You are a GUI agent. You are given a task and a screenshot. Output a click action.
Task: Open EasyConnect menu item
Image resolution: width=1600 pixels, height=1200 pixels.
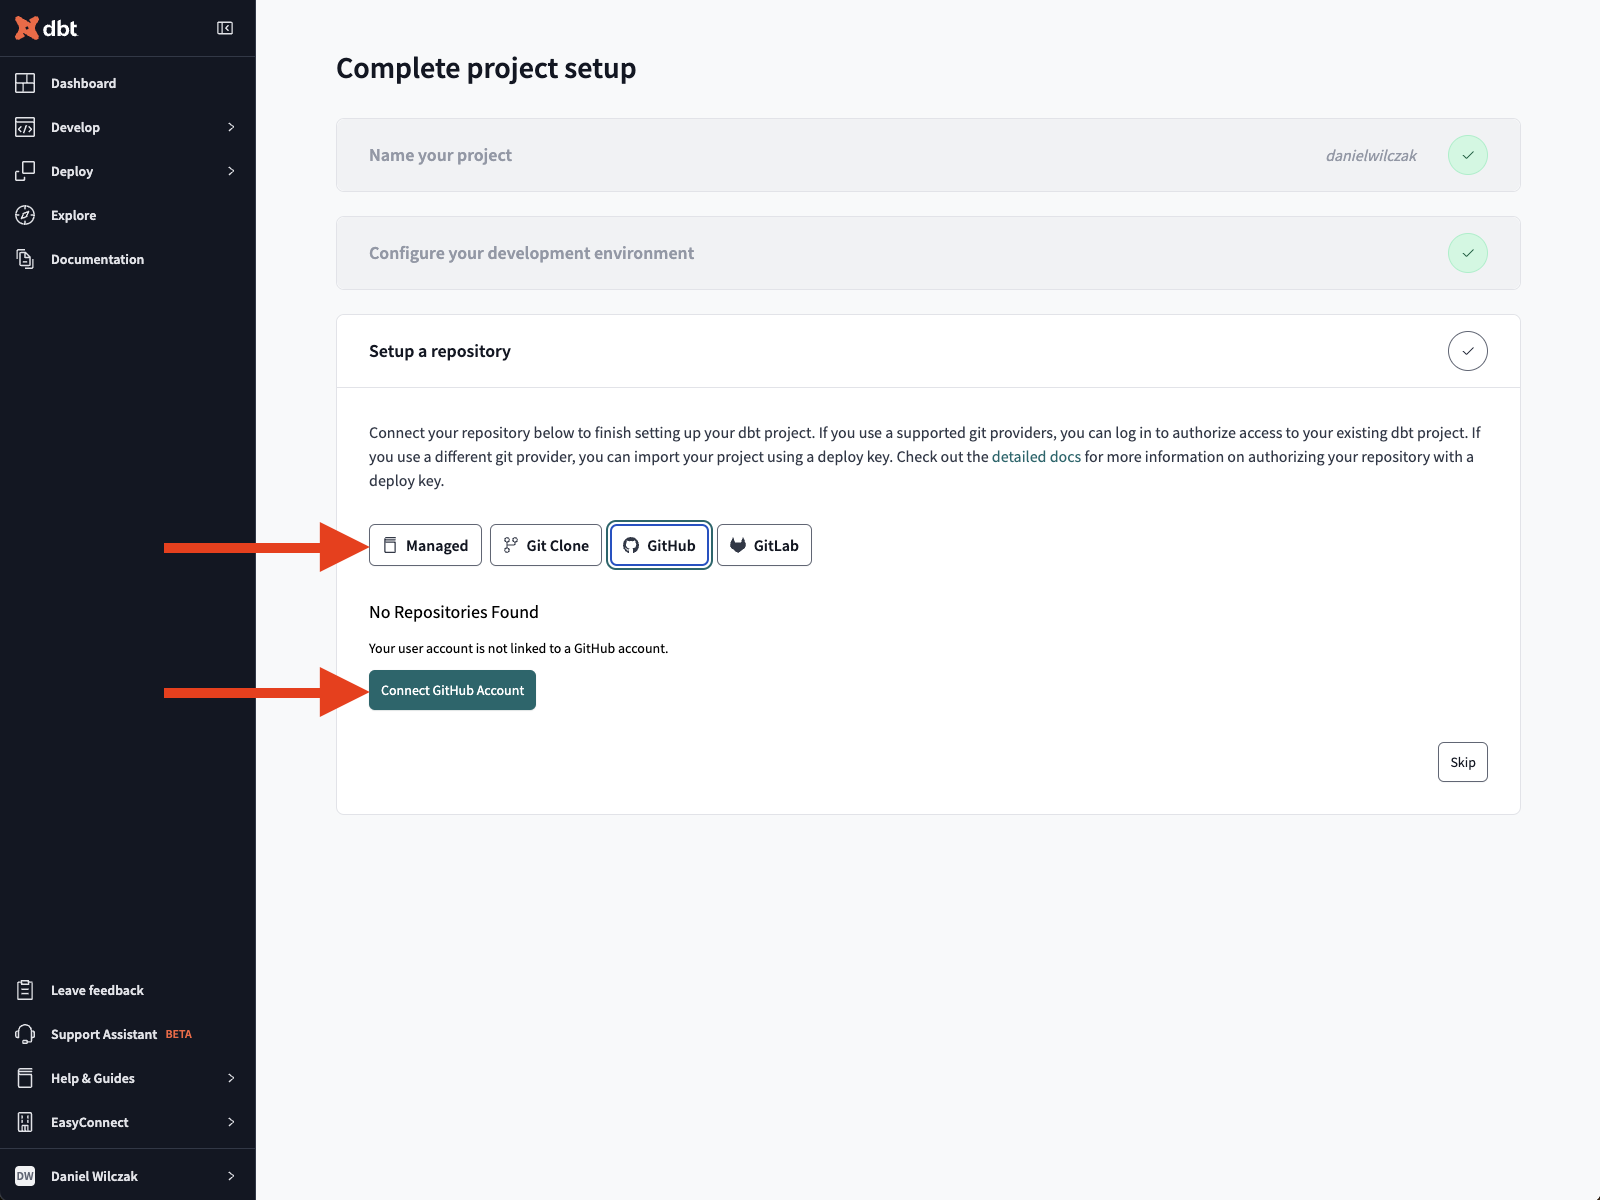pyautogui.click(x=128, y=1122)
